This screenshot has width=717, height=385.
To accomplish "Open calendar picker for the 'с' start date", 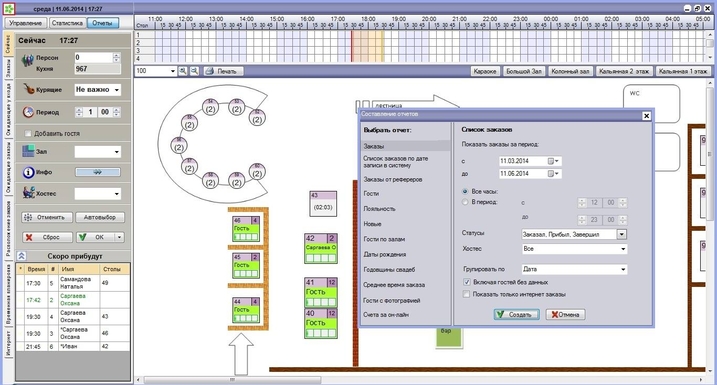I will click(x=553, y=161).
